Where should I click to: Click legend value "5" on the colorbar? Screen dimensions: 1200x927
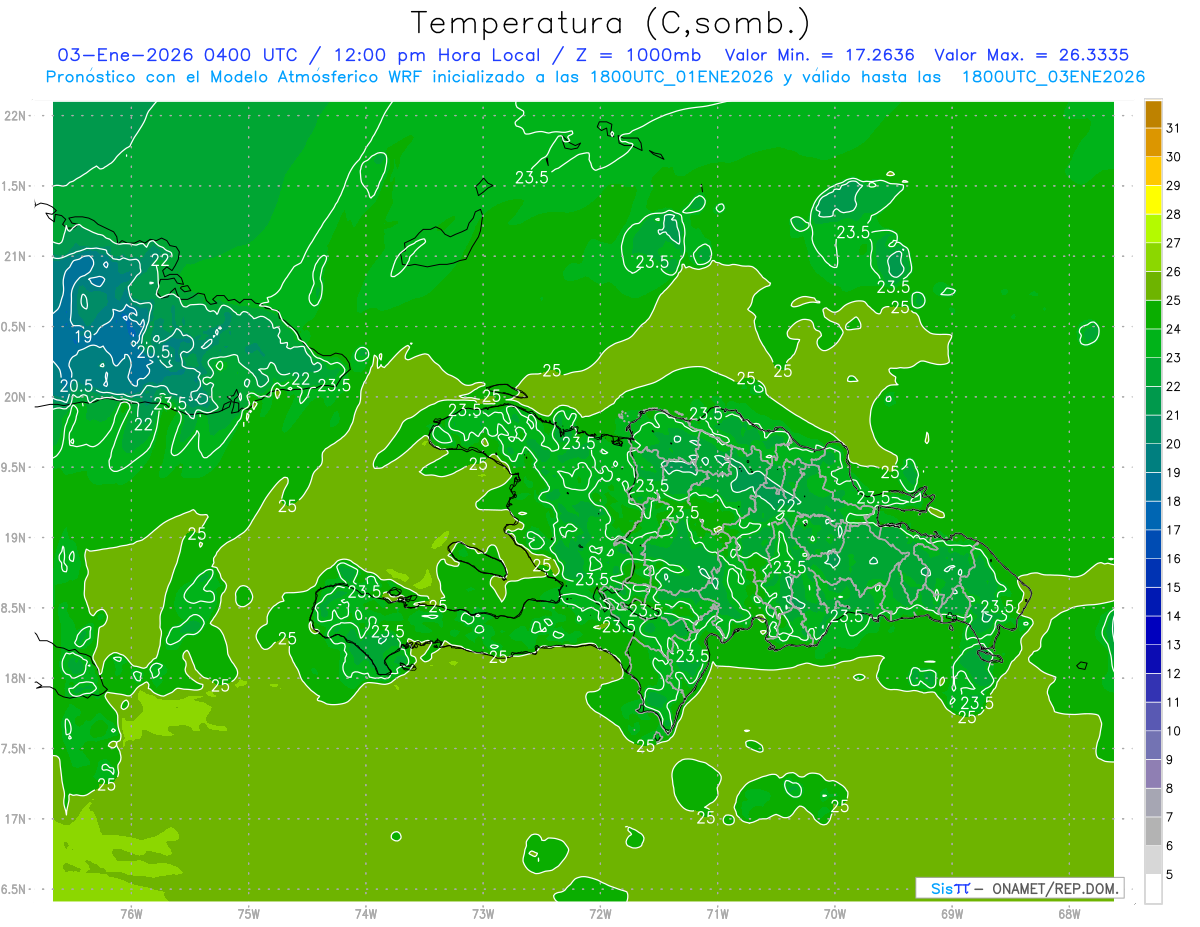pyautogui.click(x=1170, y=875)
